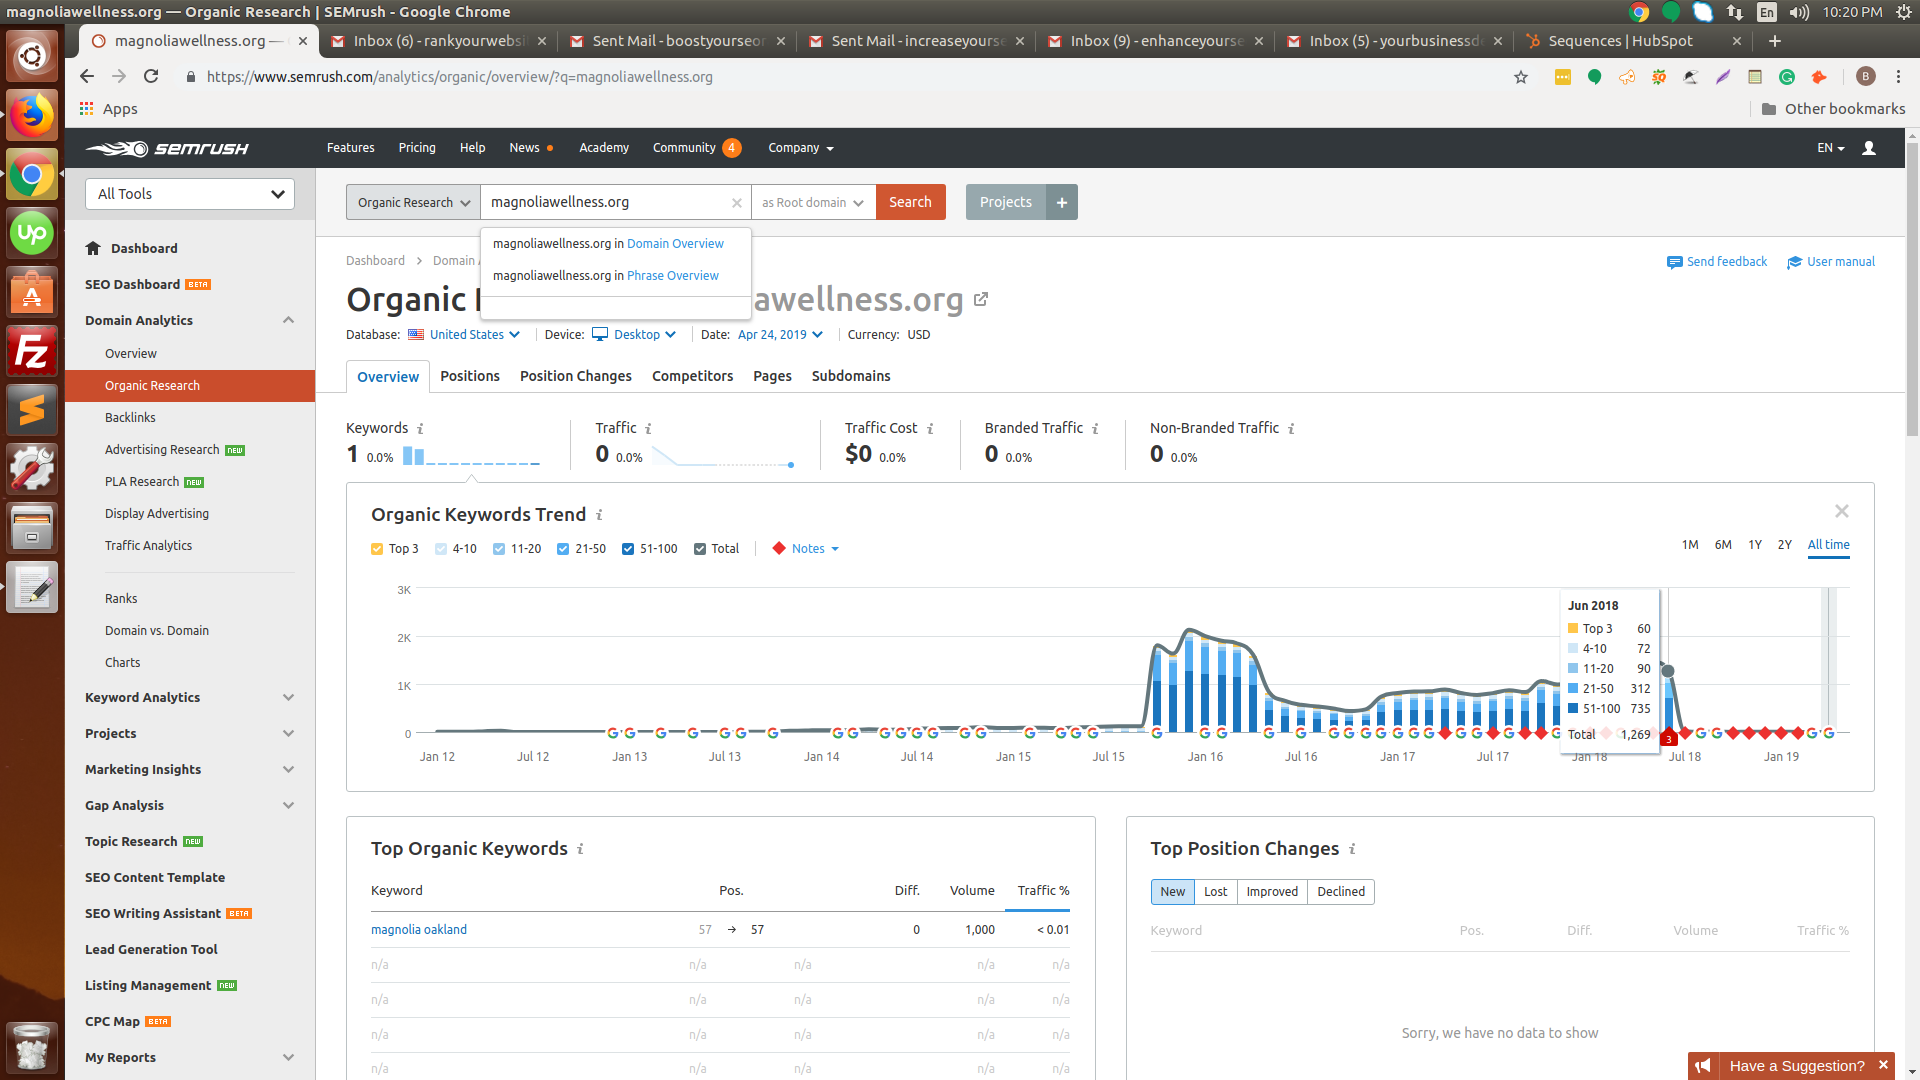Image resolution: width=1920 pixels, height=1080 pixels.
Task: Open 'as Root domain' dropdown
Action: [813, 202]
